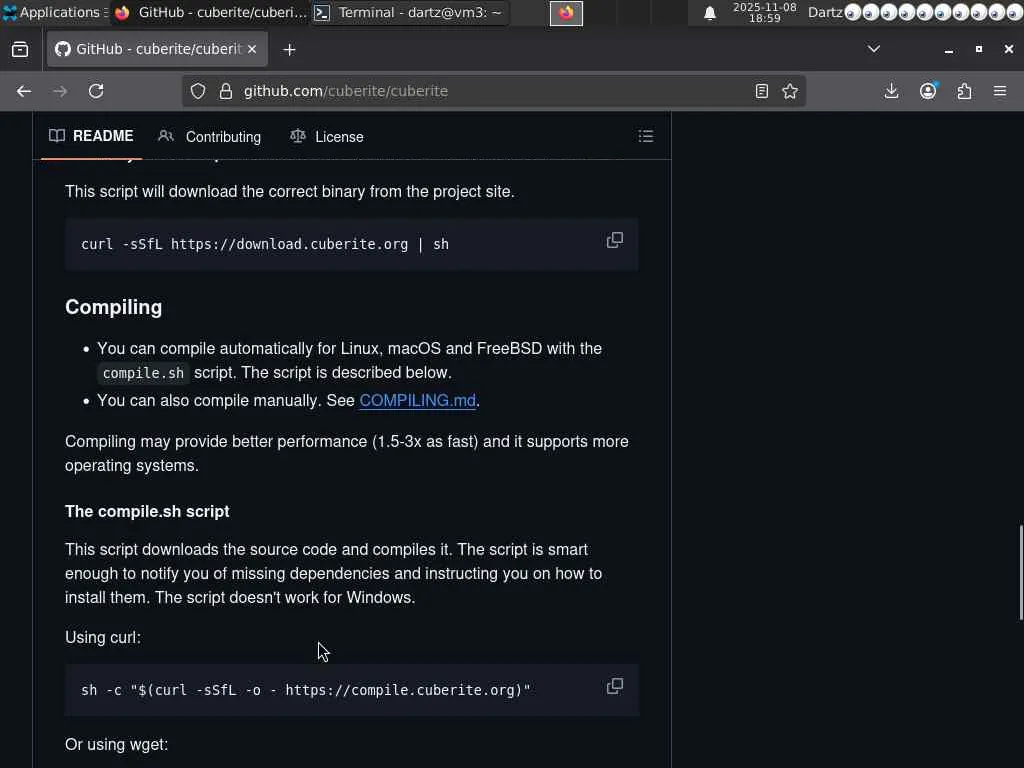Click the Firefox thumbnail icon in panel

pos(566,13)
